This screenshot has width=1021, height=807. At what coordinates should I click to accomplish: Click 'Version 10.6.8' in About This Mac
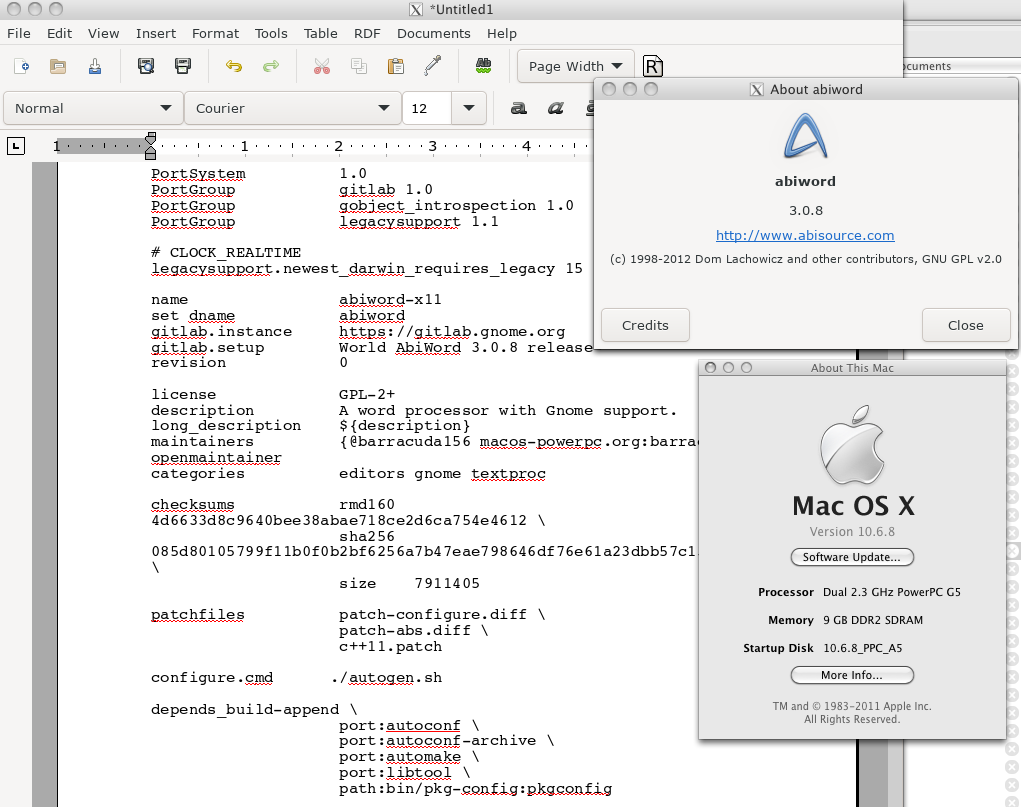tap(852, 531)
